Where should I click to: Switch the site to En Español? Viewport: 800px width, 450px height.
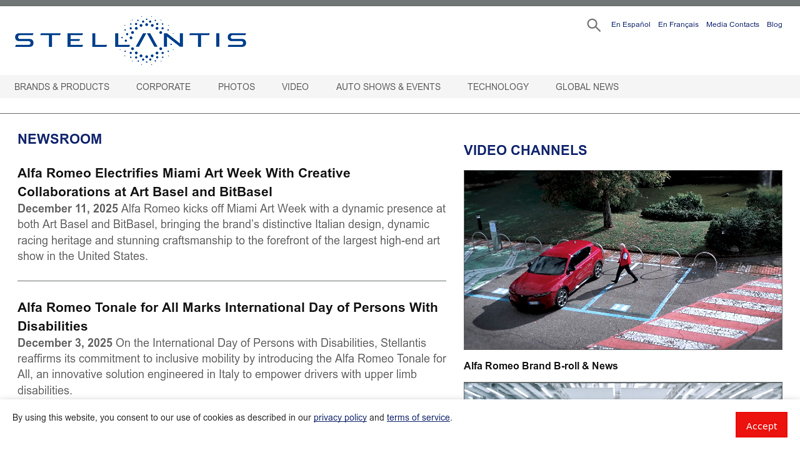point(631,24)
